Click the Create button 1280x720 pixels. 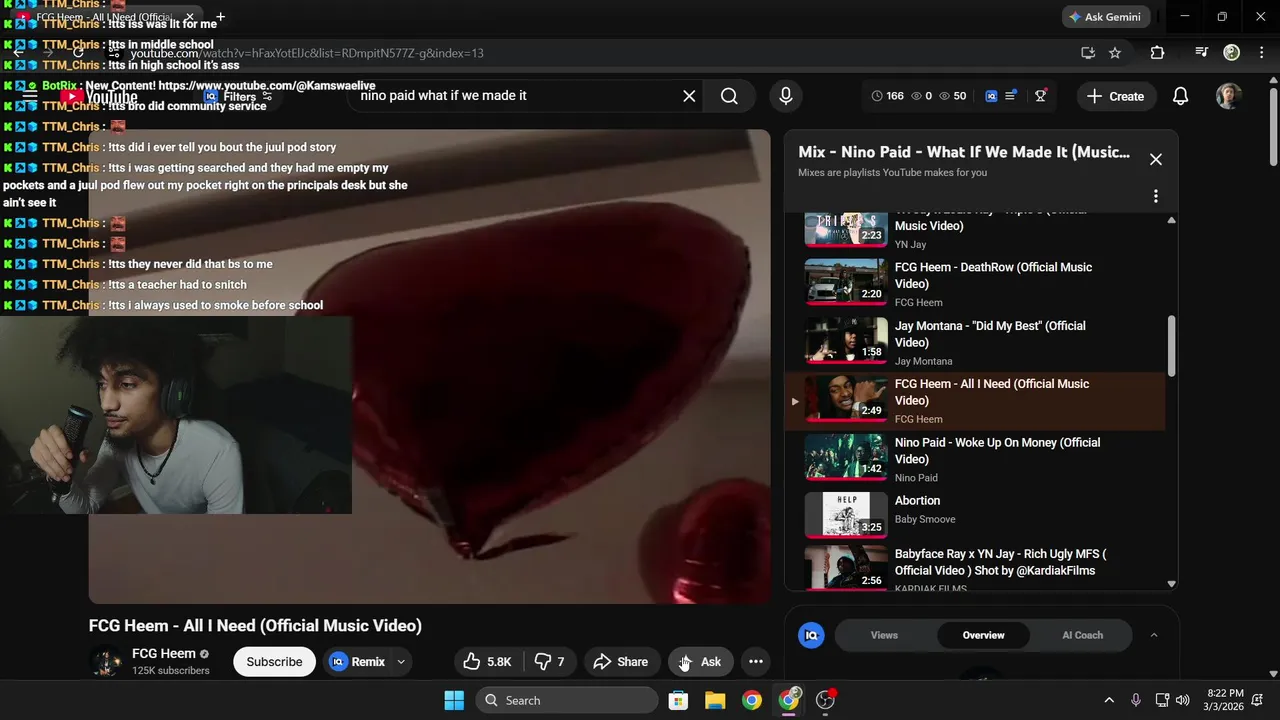tap(1115, 96)
